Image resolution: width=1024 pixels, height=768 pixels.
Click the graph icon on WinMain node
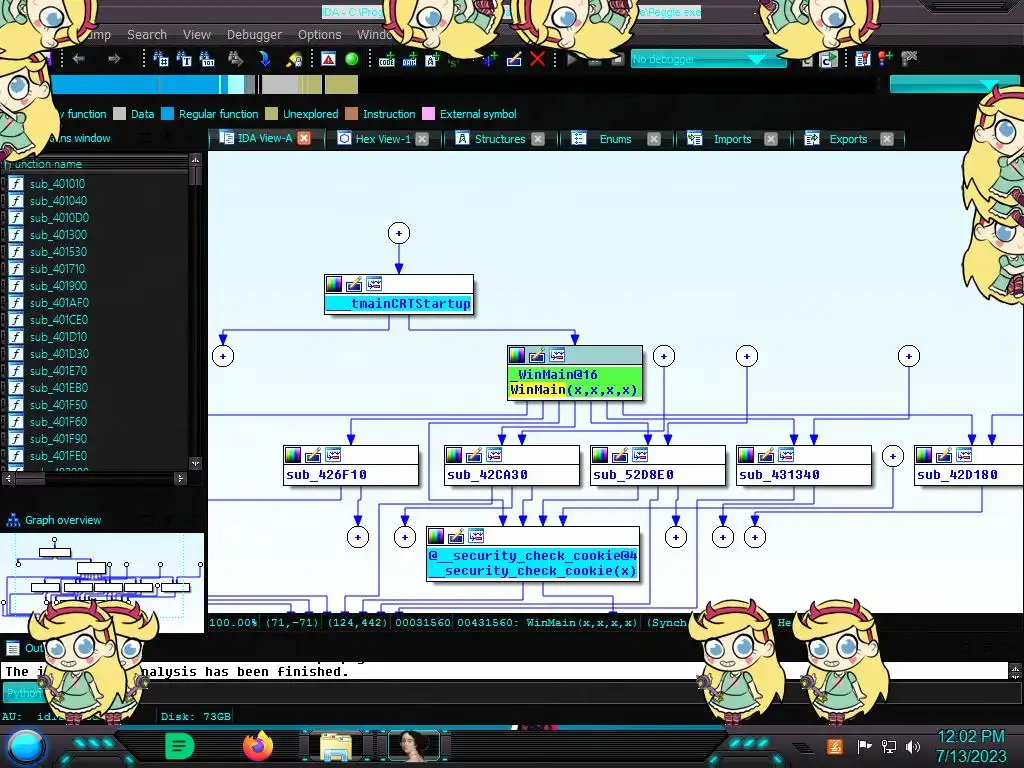point(557,355)
